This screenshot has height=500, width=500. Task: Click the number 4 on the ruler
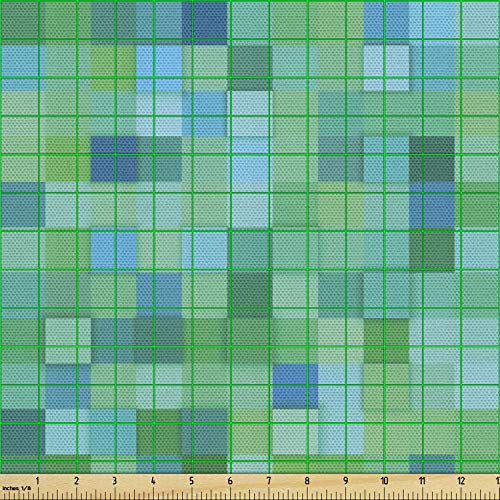click(153, 481)
